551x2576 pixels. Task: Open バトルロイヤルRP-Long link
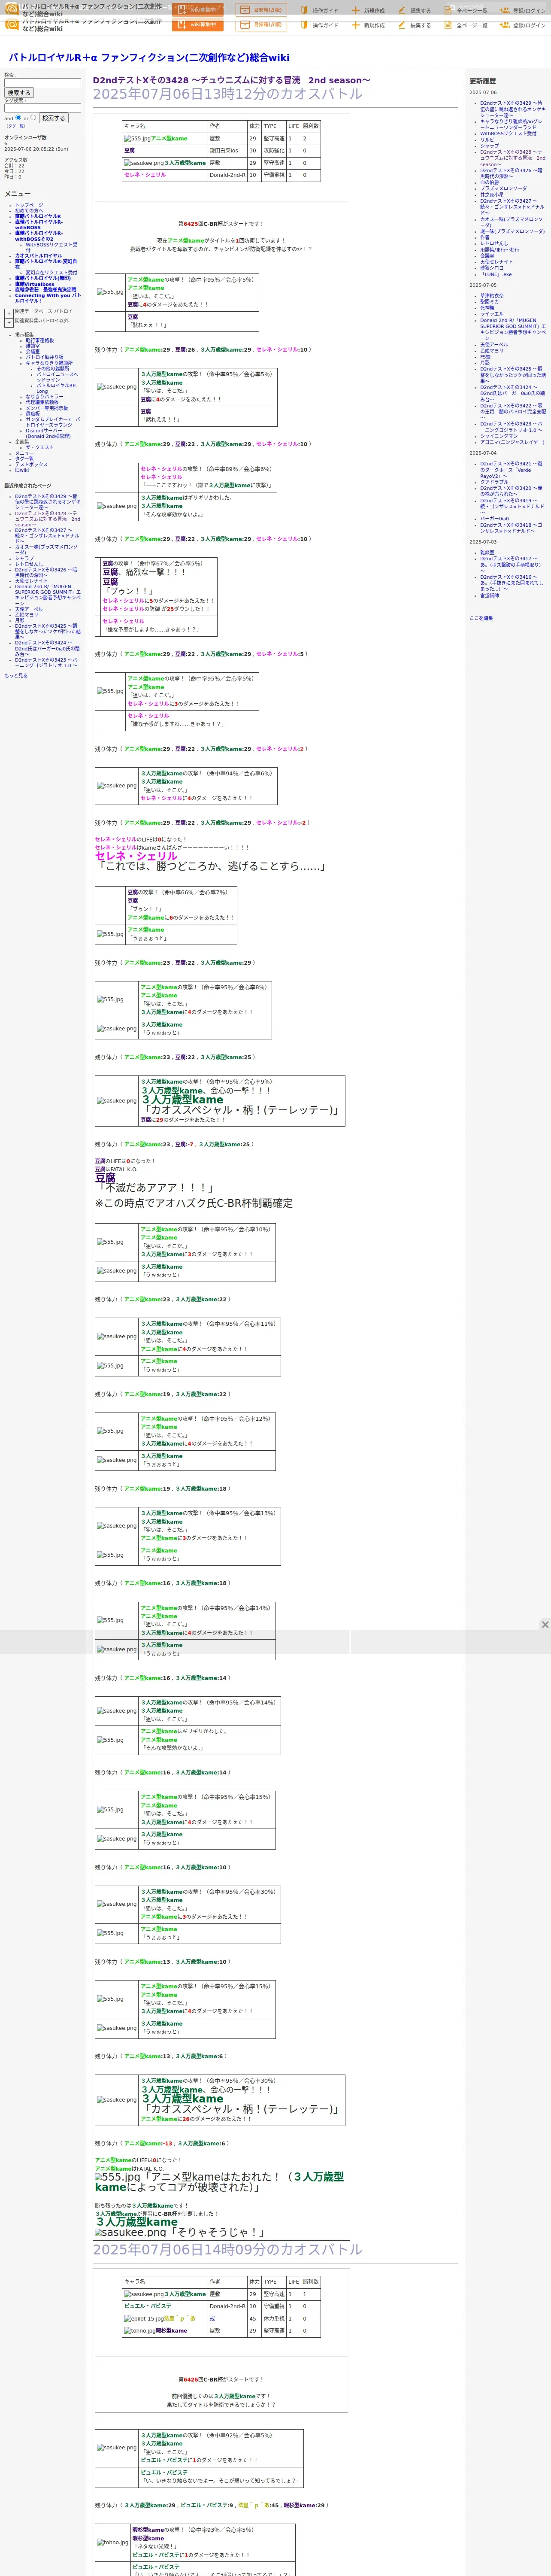[57, 388]
